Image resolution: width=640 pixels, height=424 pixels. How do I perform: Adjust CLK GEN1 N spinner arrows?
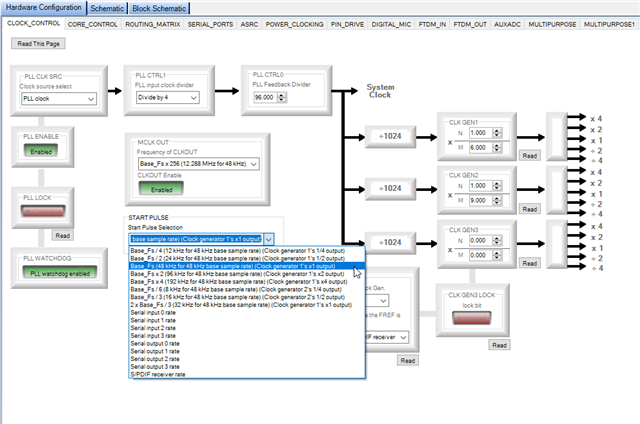pos(497,133)
